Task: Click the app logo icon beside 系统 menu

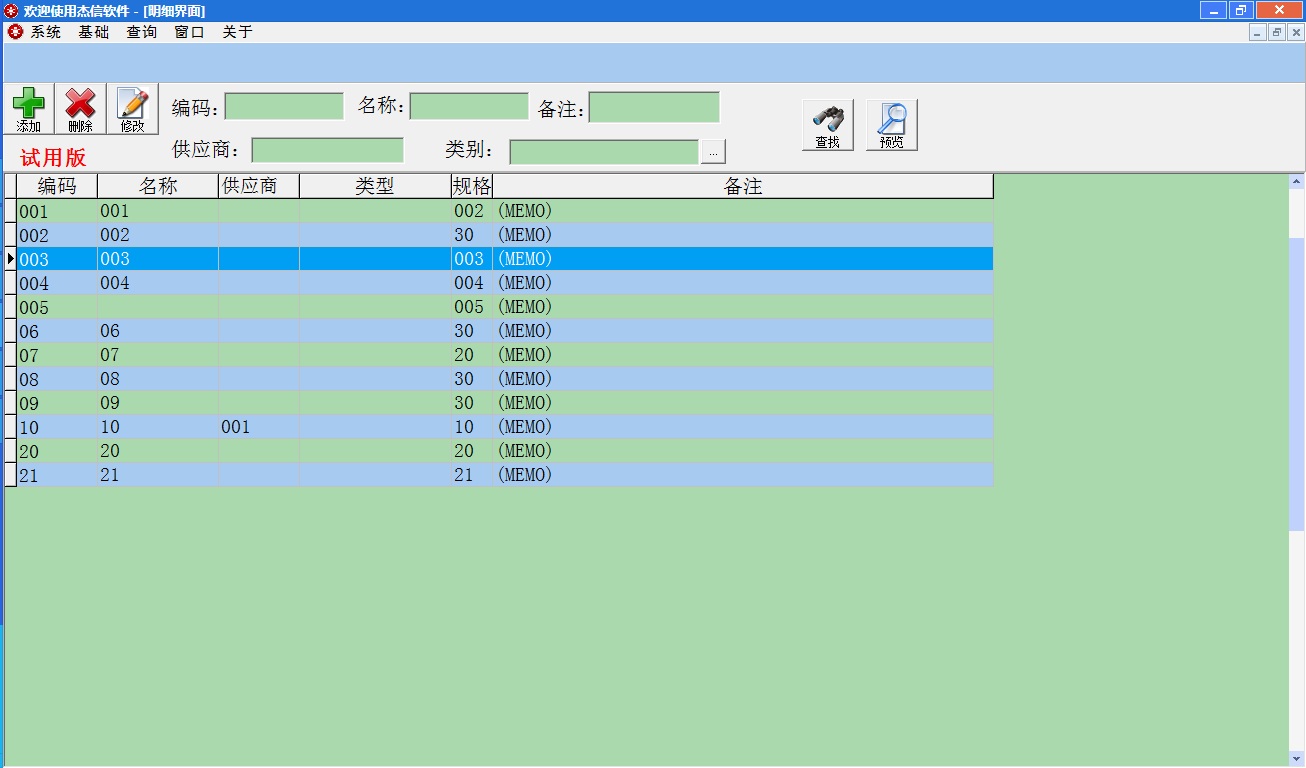Action: [14, 32]
